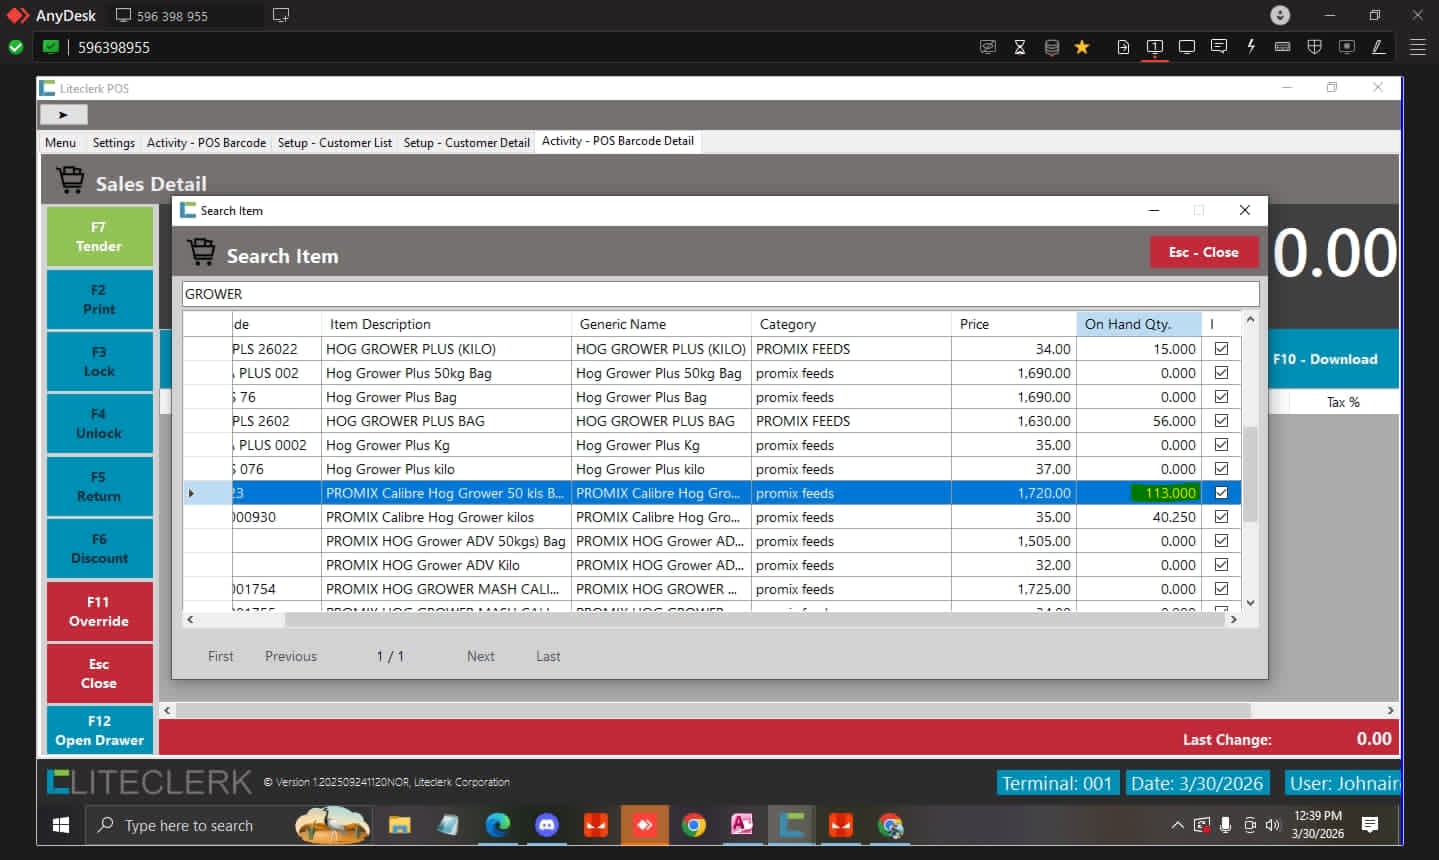Expand the arrow dropdown below Liteclerk POS title

[64, 115]
